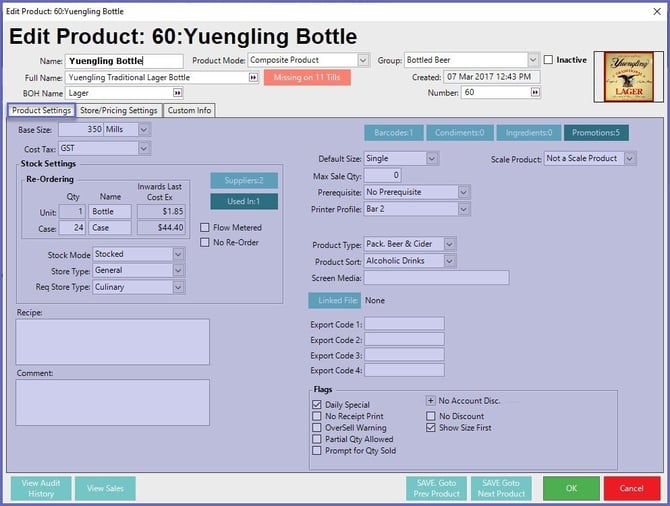670x506 pixels.
Task: Click the green OK button
Action: (570, 488)
